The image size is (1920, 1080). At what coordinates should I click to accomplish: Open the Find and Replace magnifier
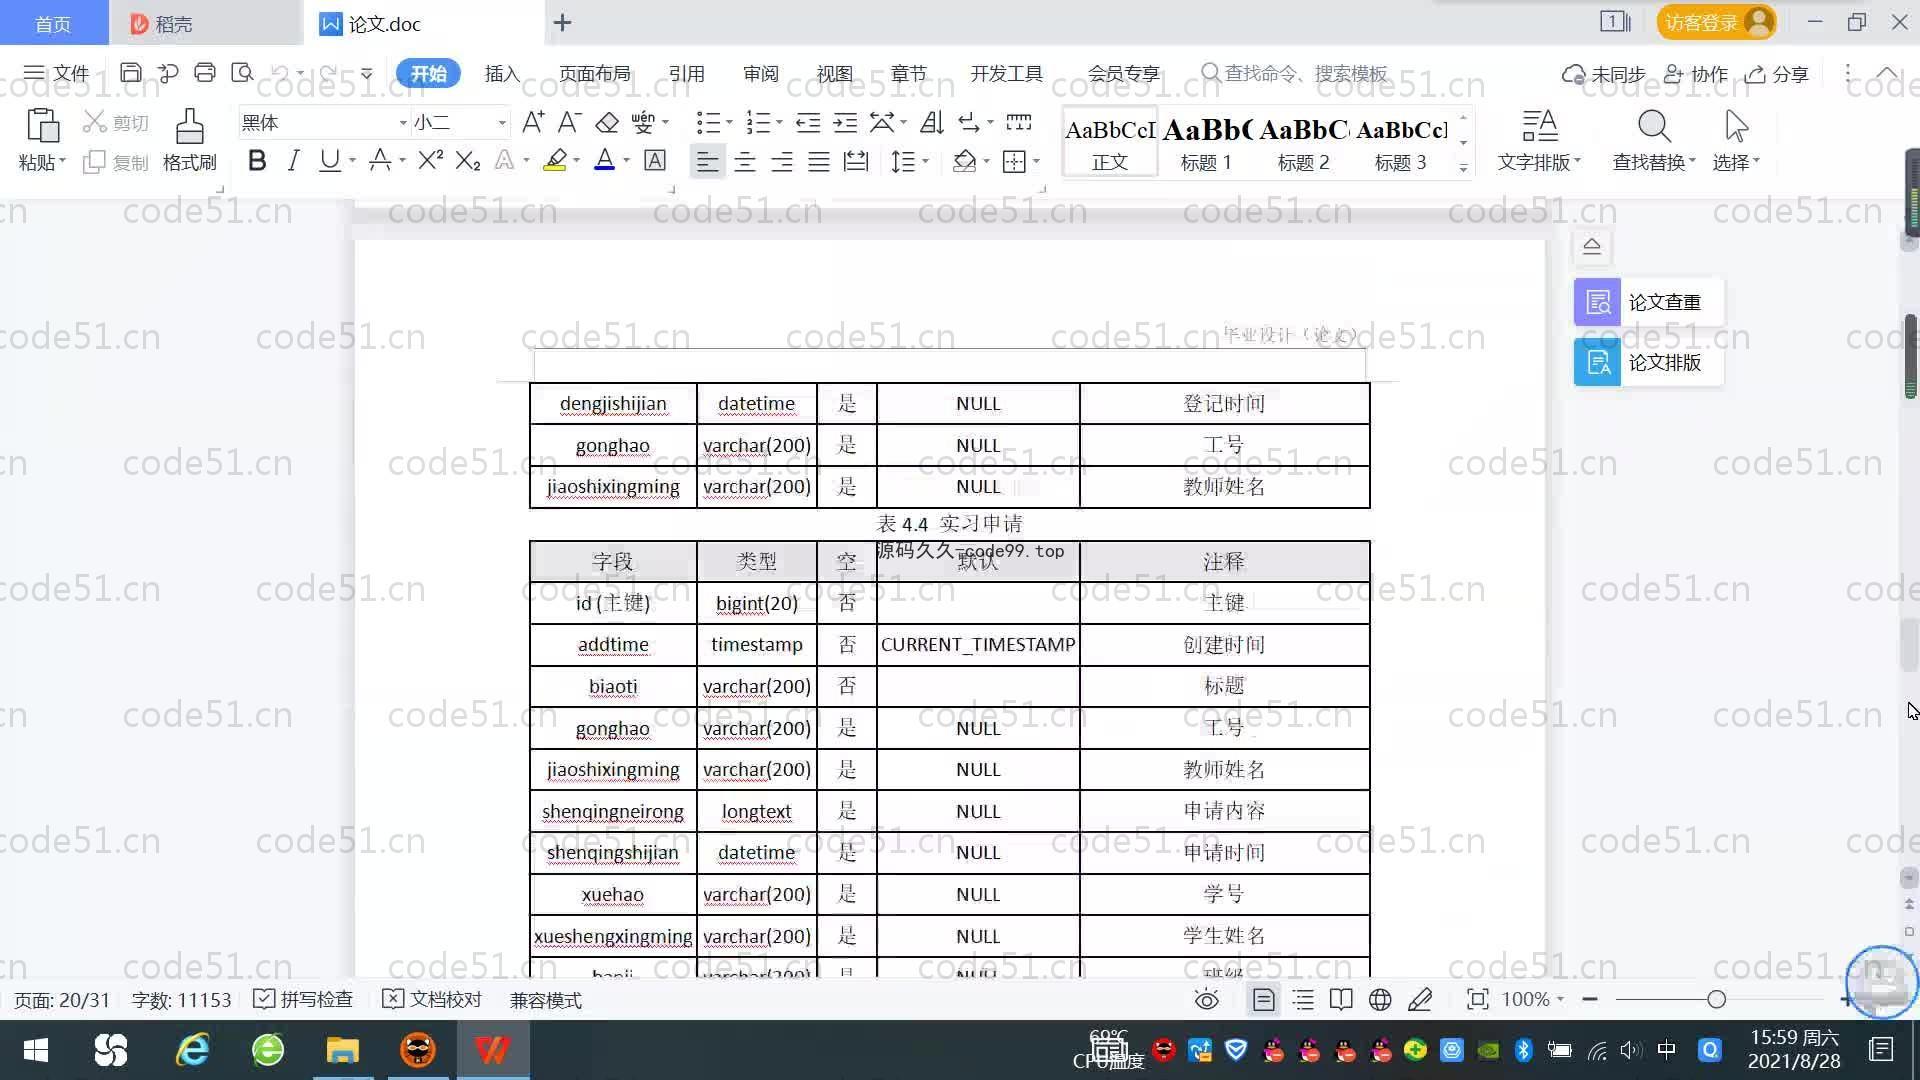[x=1654, y=127]
